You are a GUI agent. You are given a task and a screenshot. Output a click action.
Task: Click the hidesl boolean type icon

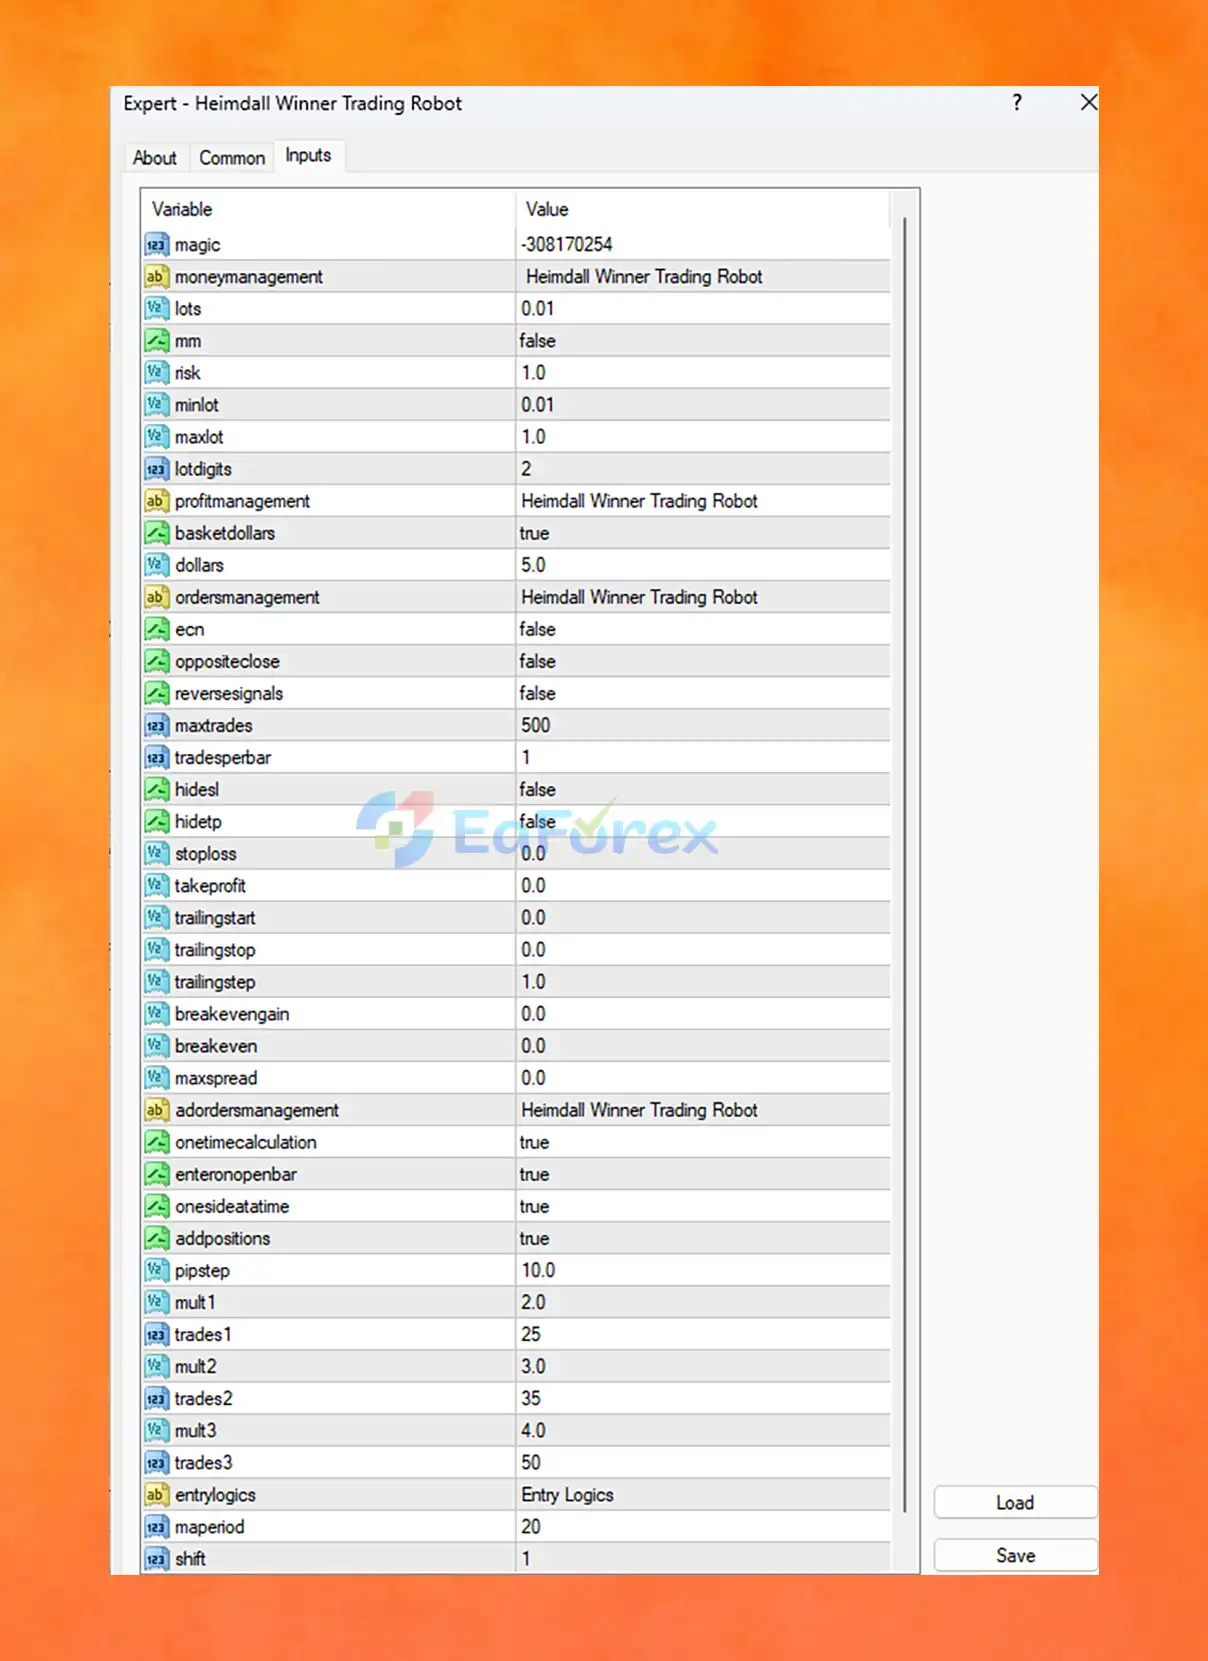[156, 790]
